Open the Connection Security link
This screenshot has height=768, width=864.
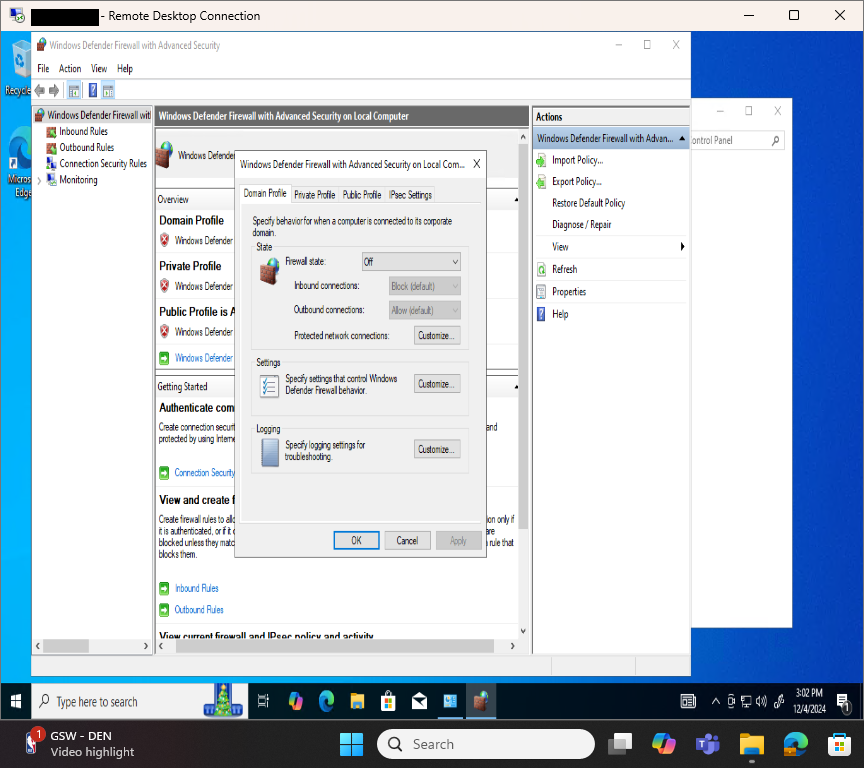[x=204, y=473]
